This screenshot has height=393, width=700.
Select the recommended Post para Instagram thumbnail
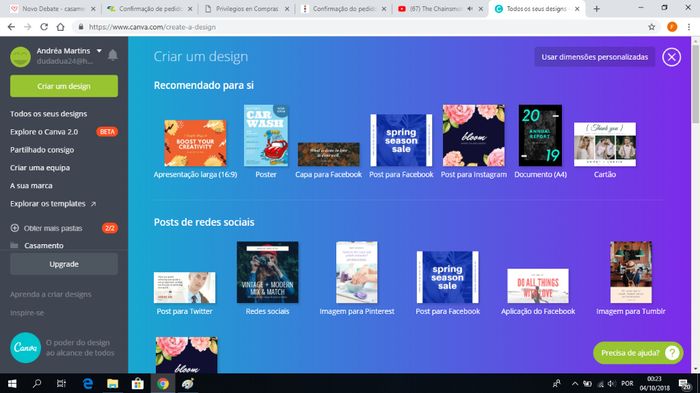(x=474, y=135)
